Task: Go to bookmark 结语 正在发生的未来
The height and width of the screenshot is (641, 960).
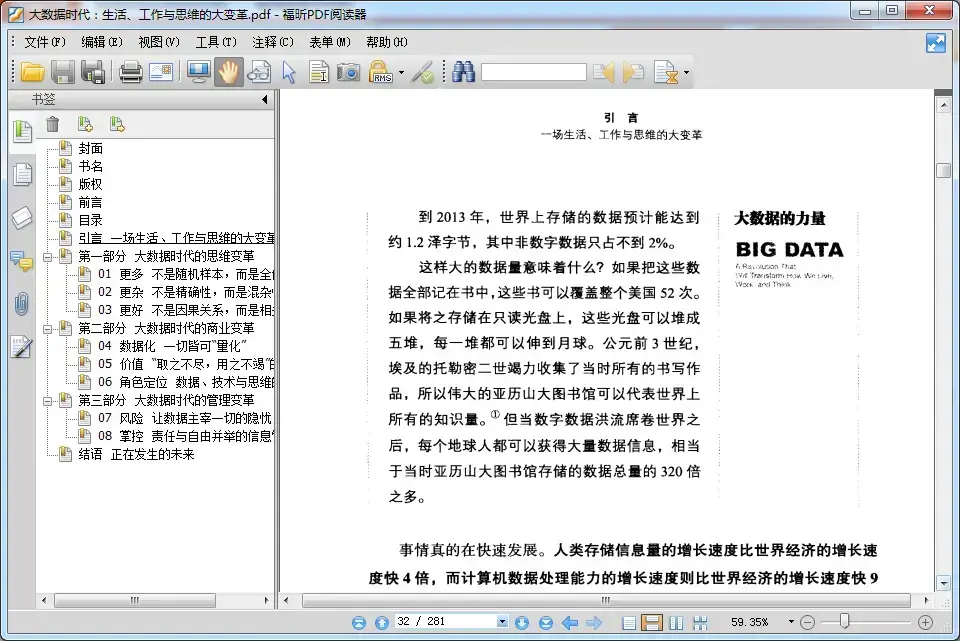Action: tap(136, 454)
